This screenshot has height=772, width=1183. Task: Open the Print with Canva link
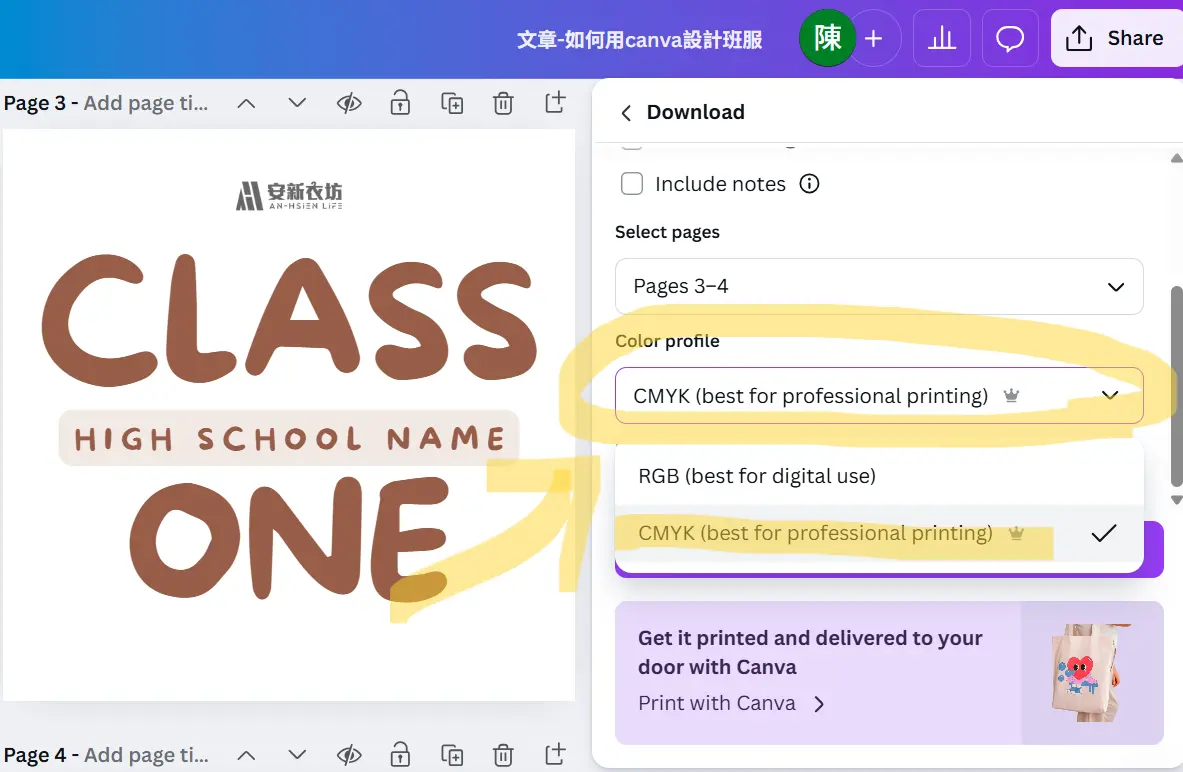tap(731, 703)
